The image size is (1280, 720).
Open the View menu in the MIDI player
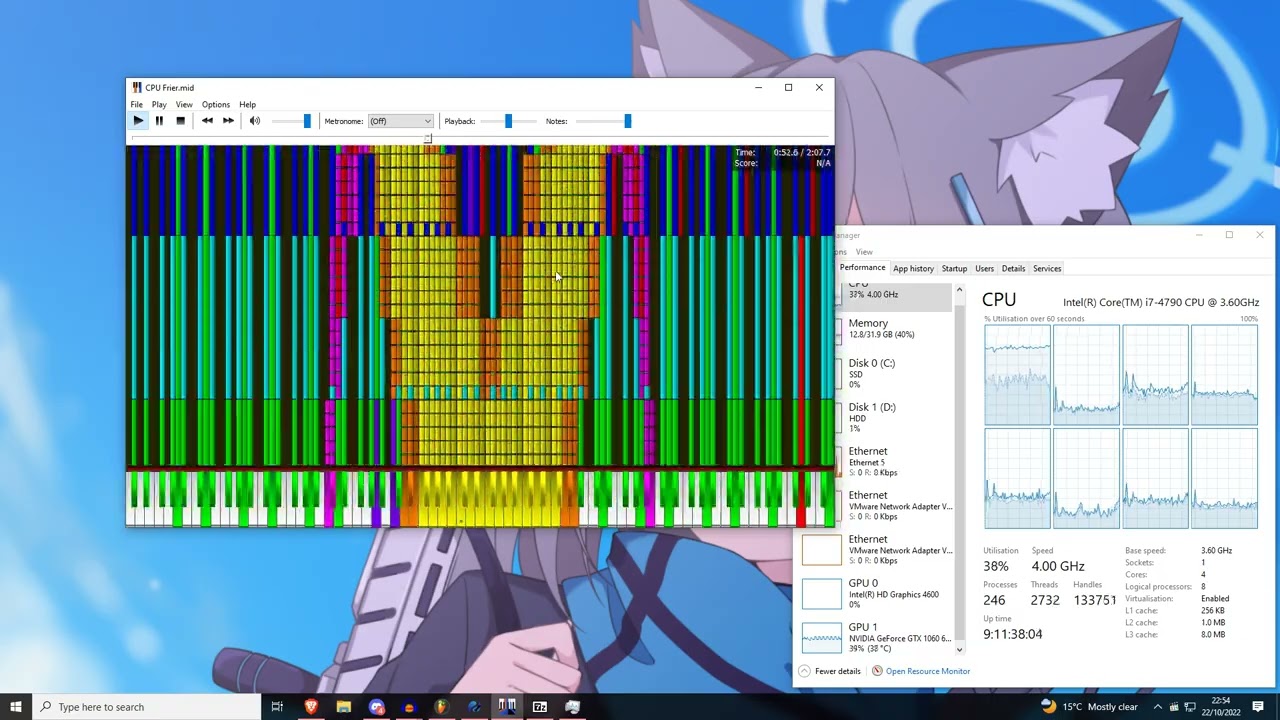(184, 104)
